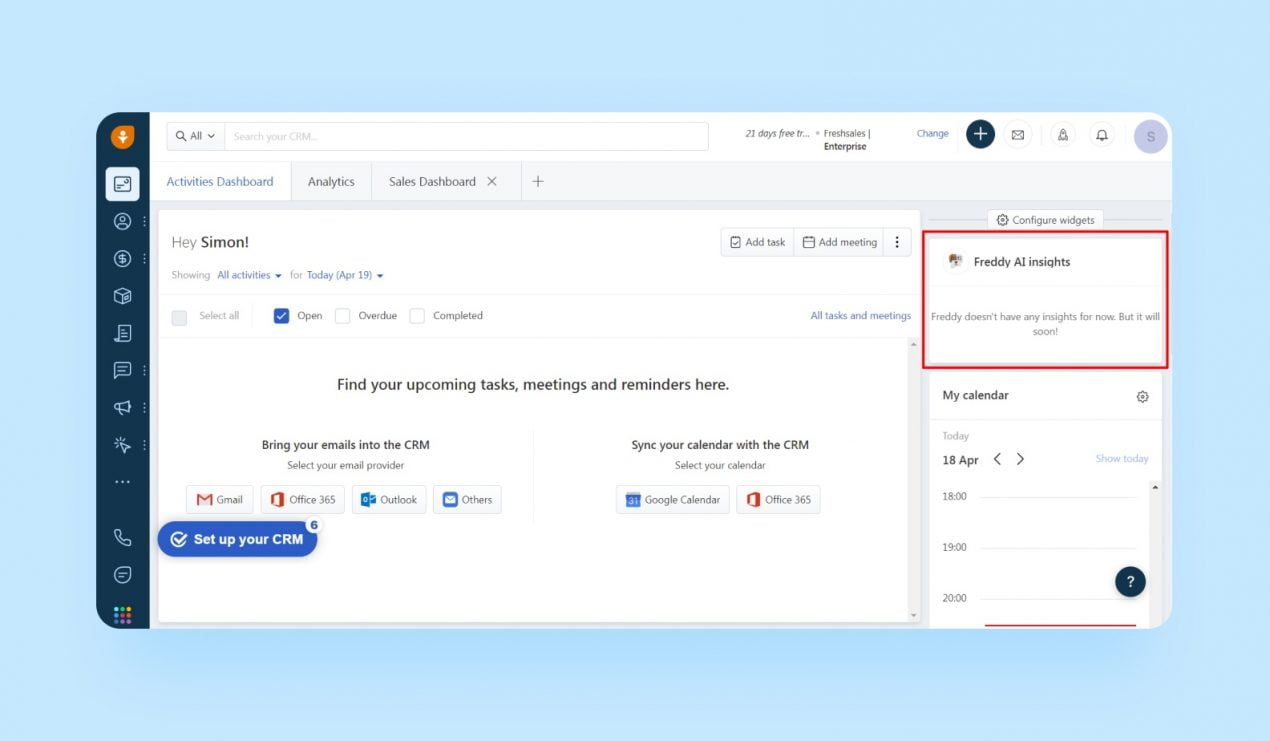Switch to Activities Dashboard tab
Screen dimensions: 1270x741
[x=220, y=182]
